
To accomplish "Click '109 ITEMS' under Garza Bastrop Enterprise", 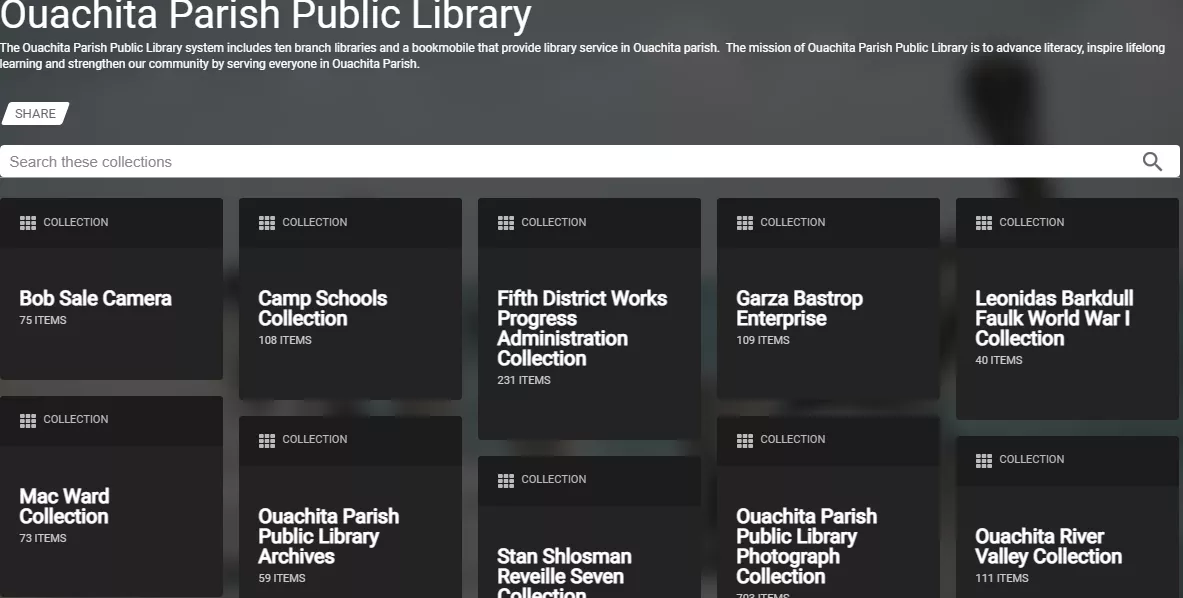I will coord(764,340).
